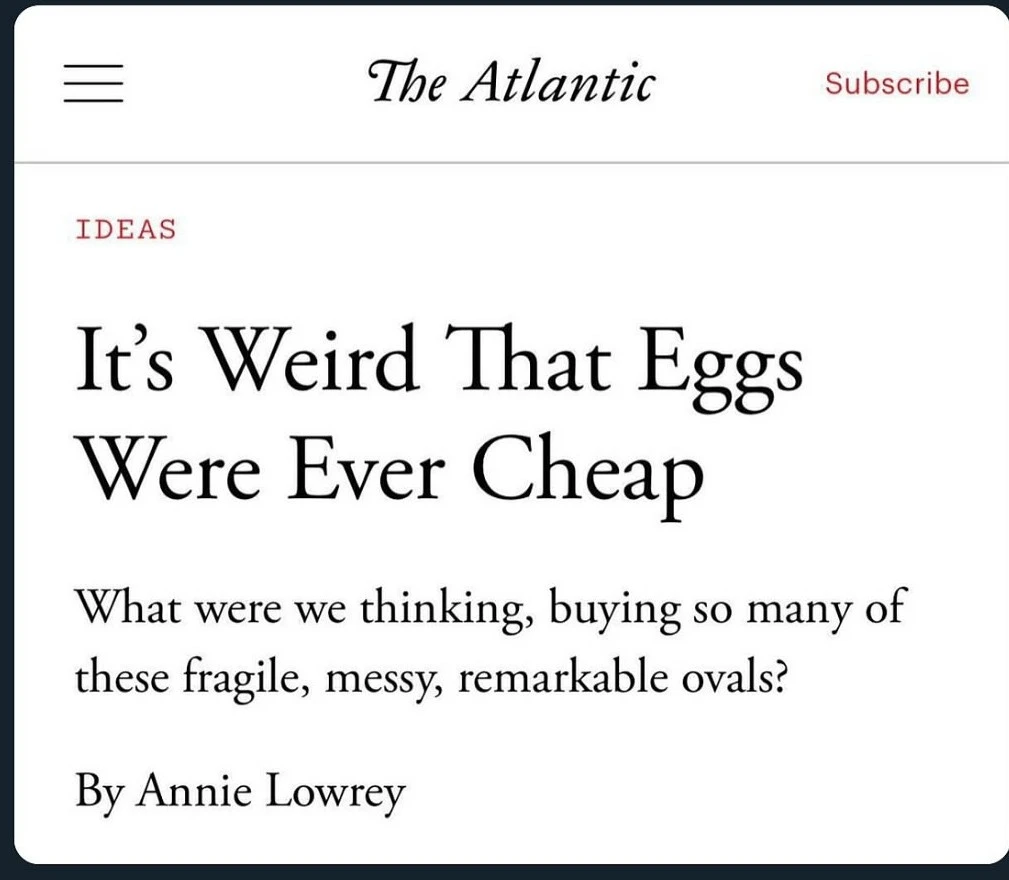Click the article subtitle text

488,643
